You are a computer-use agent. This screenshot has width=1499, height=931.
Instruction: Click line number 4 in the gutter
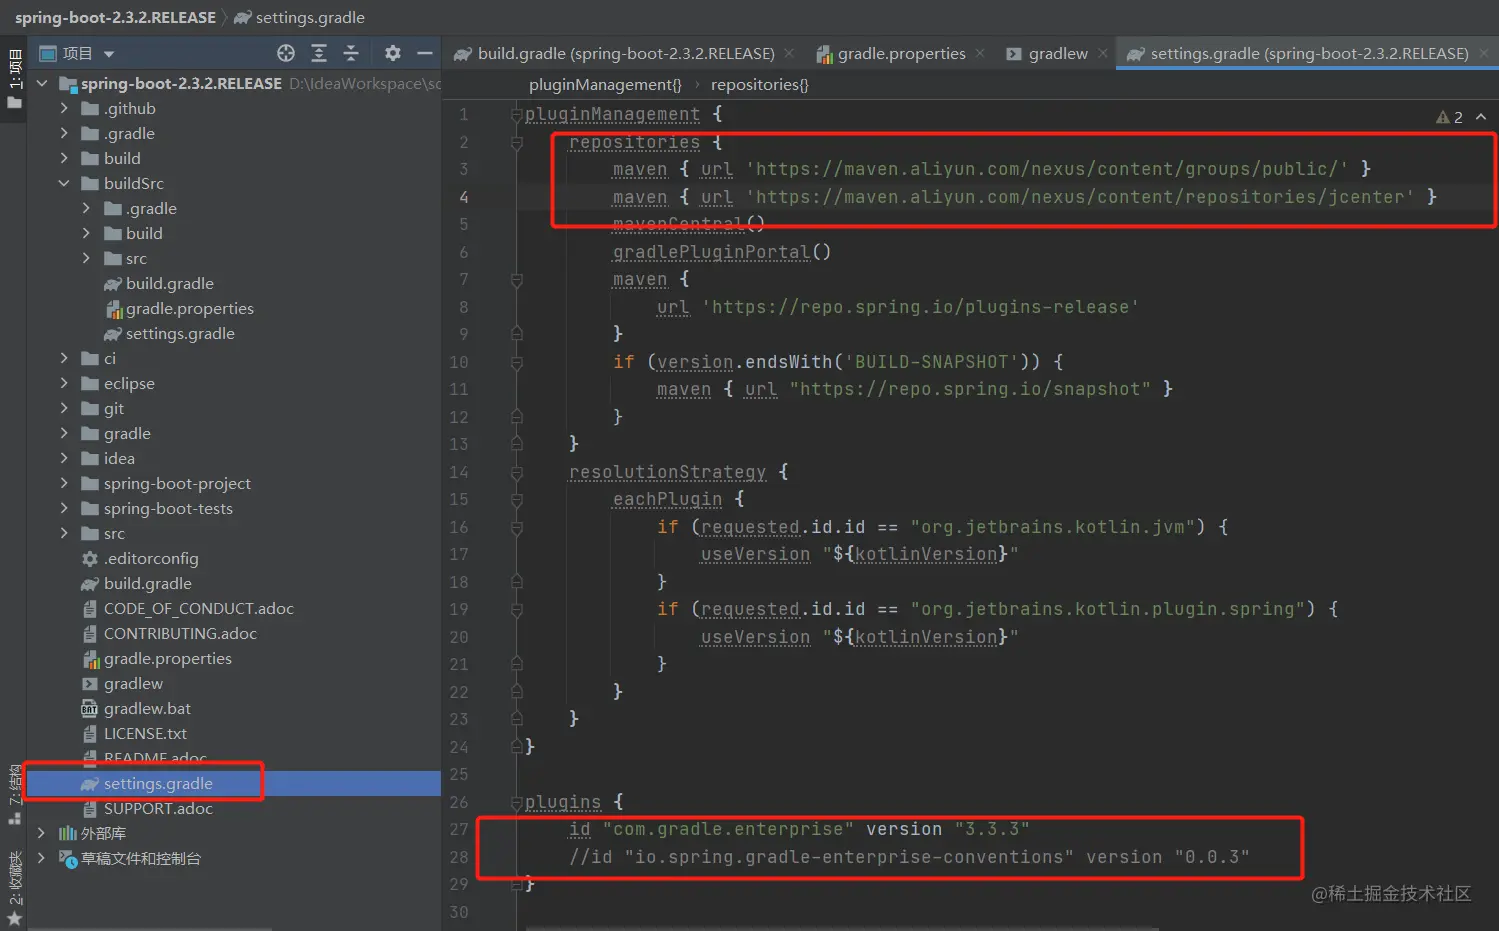[x=463, y=197]
